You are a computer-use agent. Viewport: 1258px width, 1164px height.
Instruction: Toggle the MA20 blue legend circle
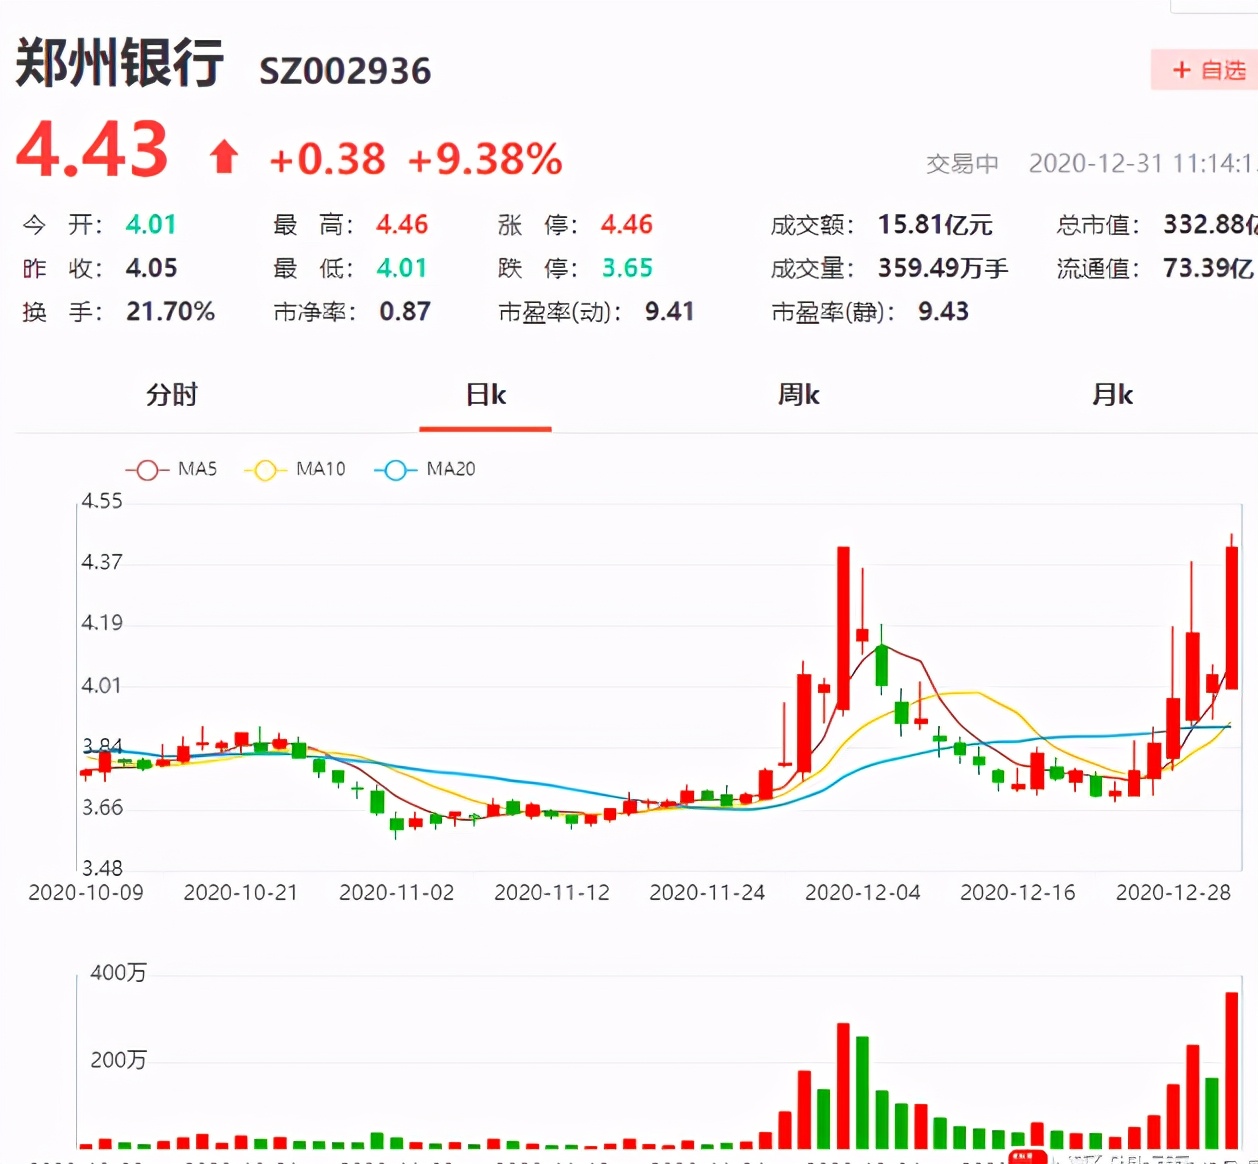396,468
